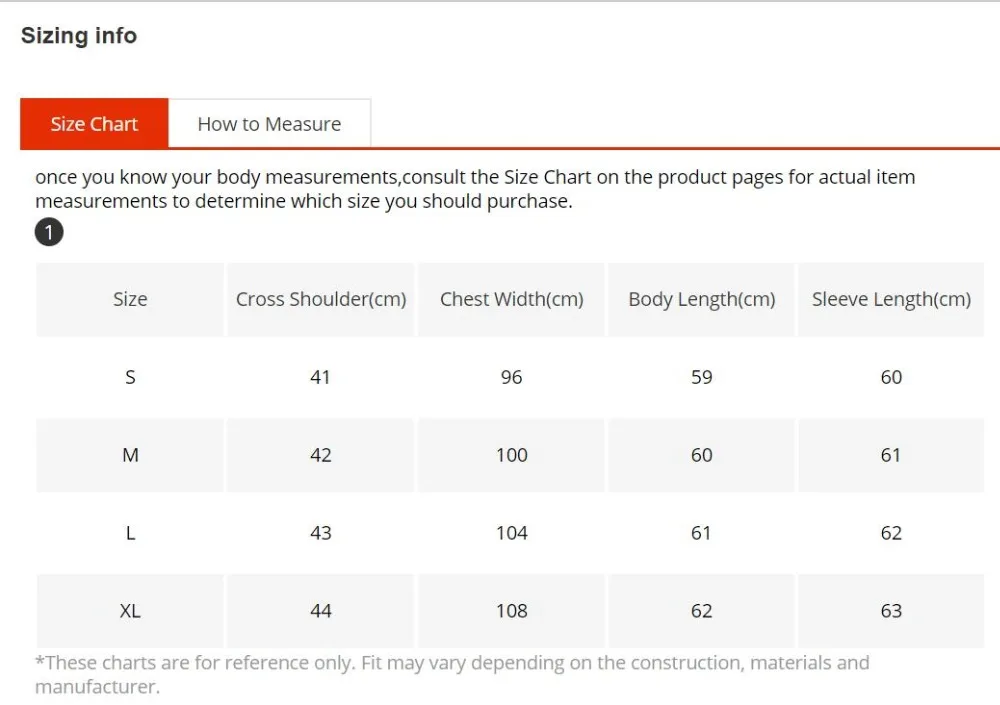The width and height of the screenshot is (1000, 705).
Task: Select the XL size row label
Action: [x=130, y=611]
